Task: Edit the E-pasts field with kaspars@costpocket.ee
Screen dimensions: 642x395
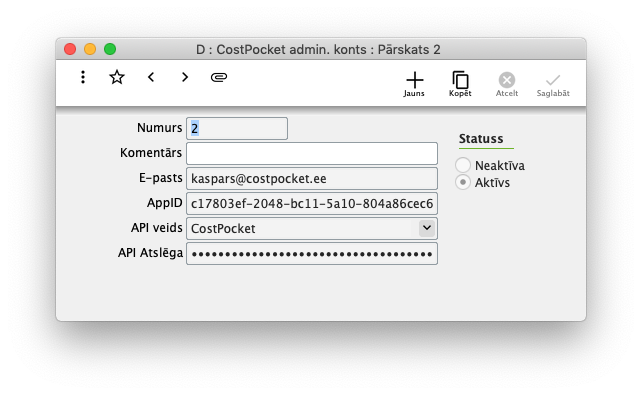Action: click(x=312, y=178)
